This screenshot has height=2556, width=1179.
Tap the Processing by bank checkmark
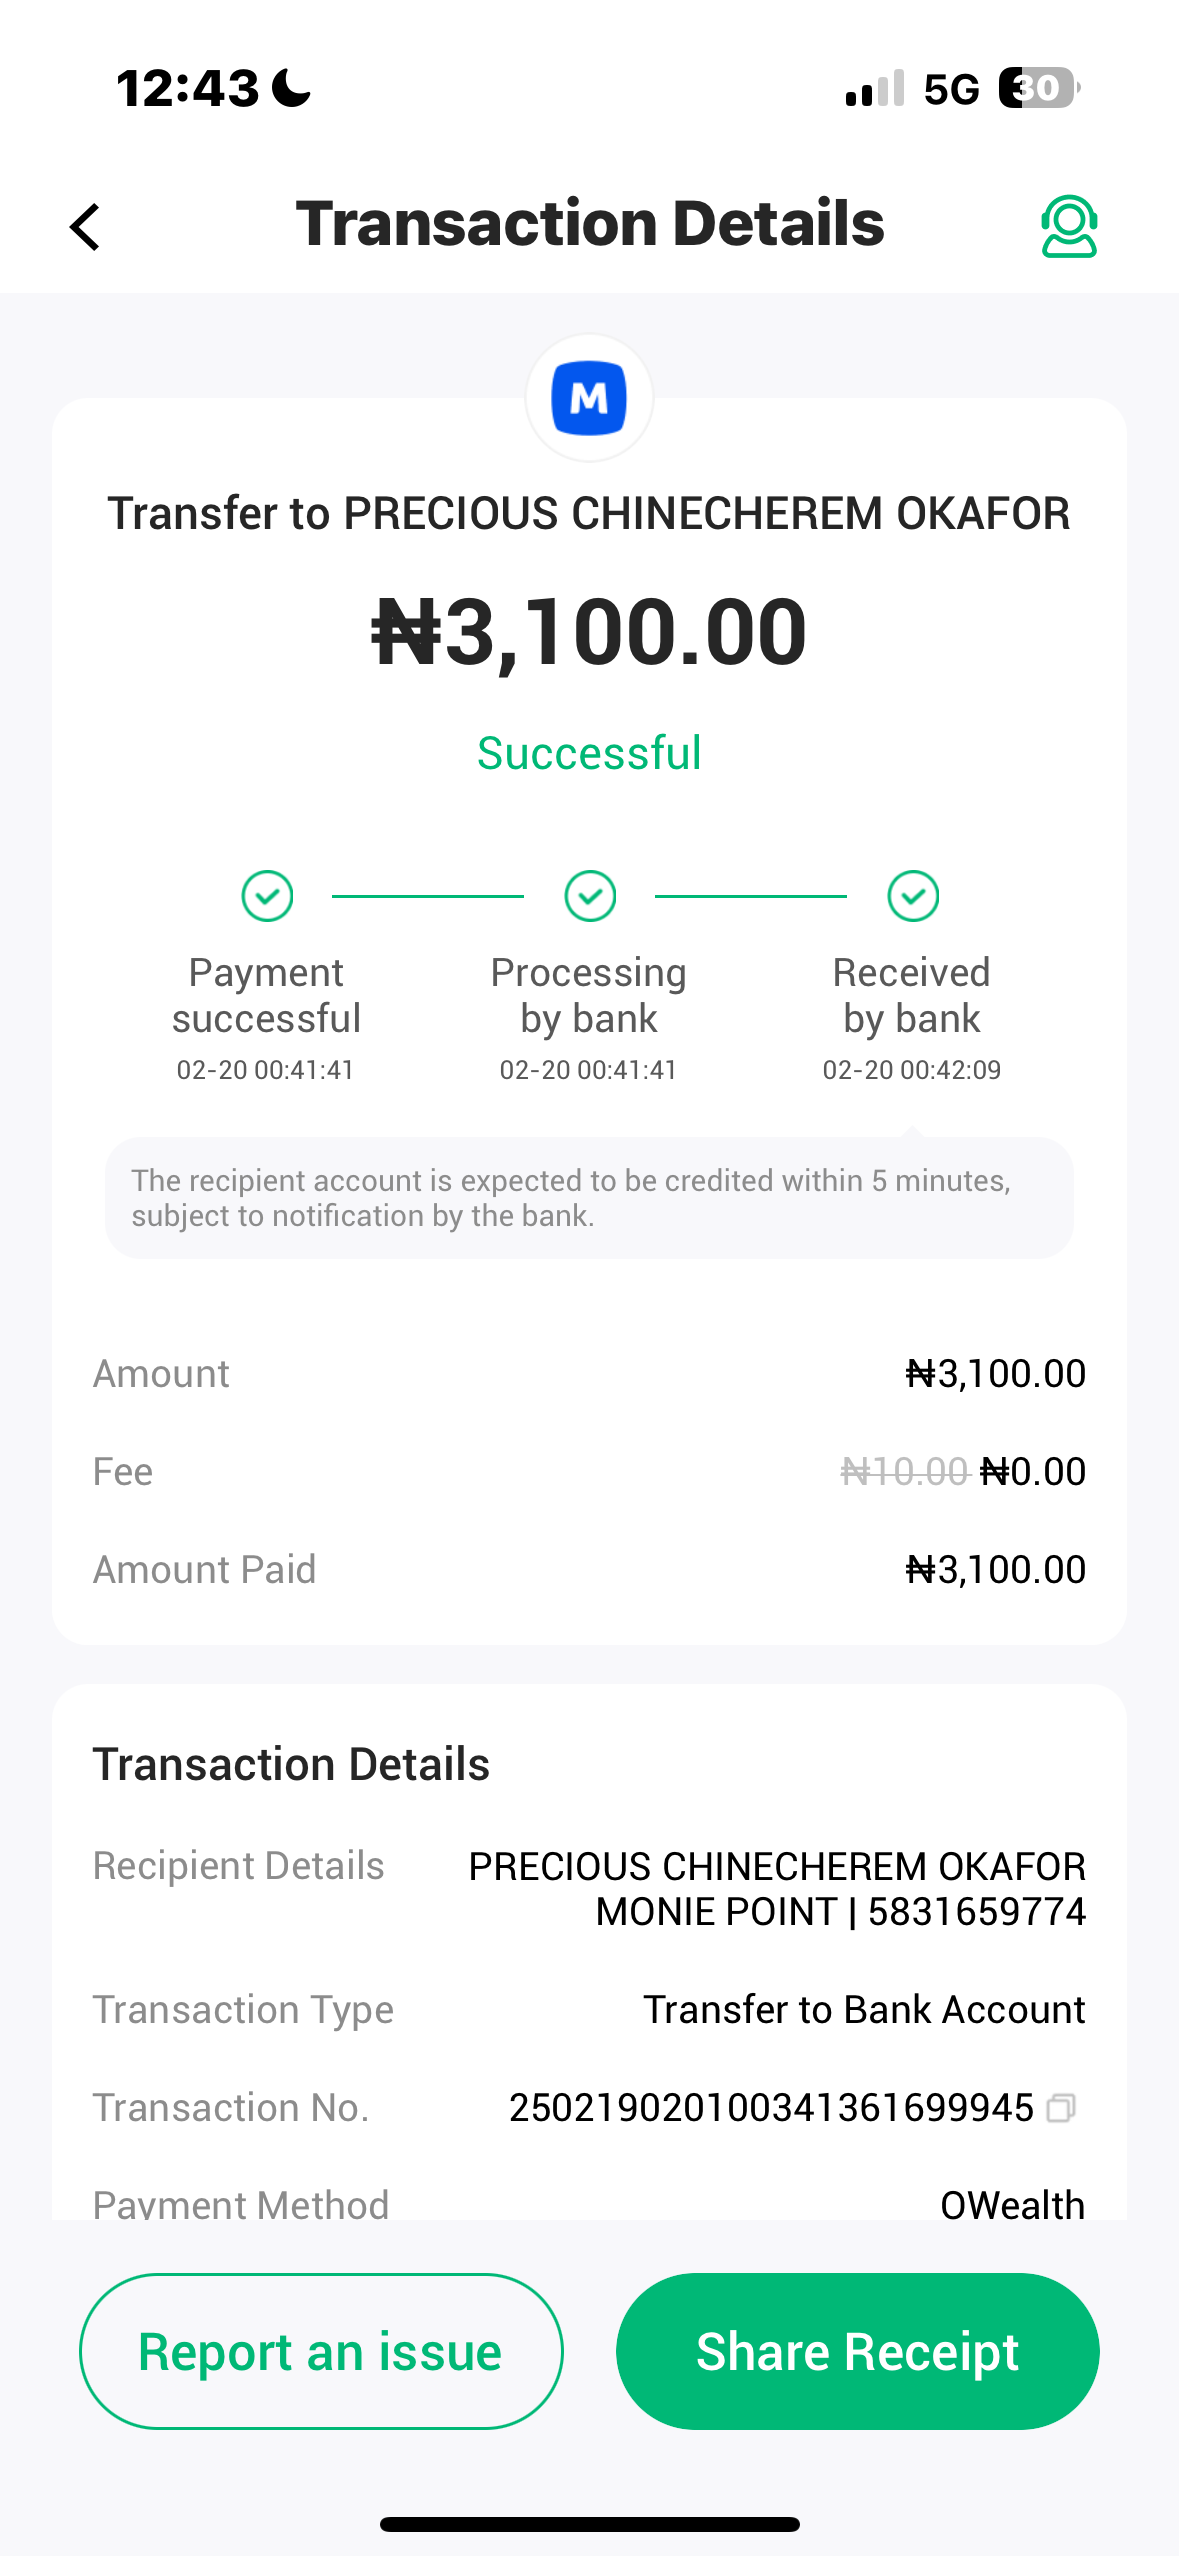590,895
